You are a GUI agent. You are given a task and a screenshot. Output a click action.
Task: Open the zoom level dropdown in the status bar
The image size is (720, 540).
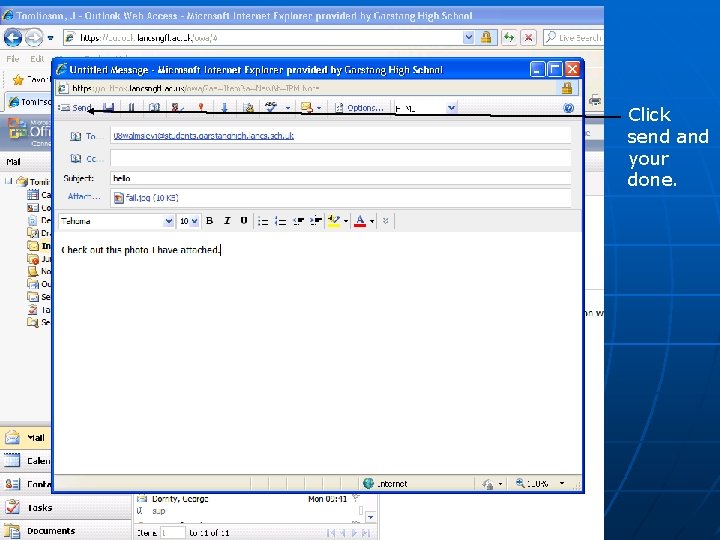click(x=562, y=483)
